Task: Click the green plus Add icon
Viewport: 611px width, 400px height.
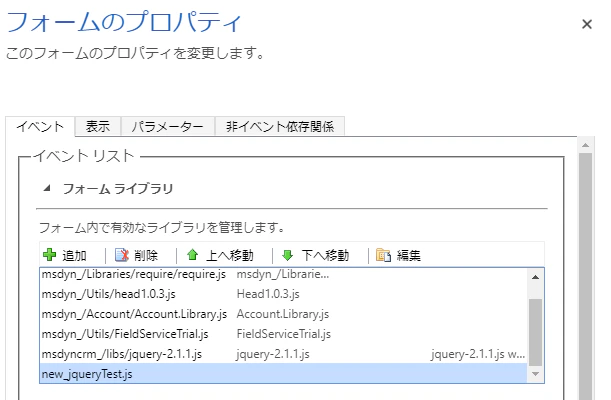Action: (49, 255)
